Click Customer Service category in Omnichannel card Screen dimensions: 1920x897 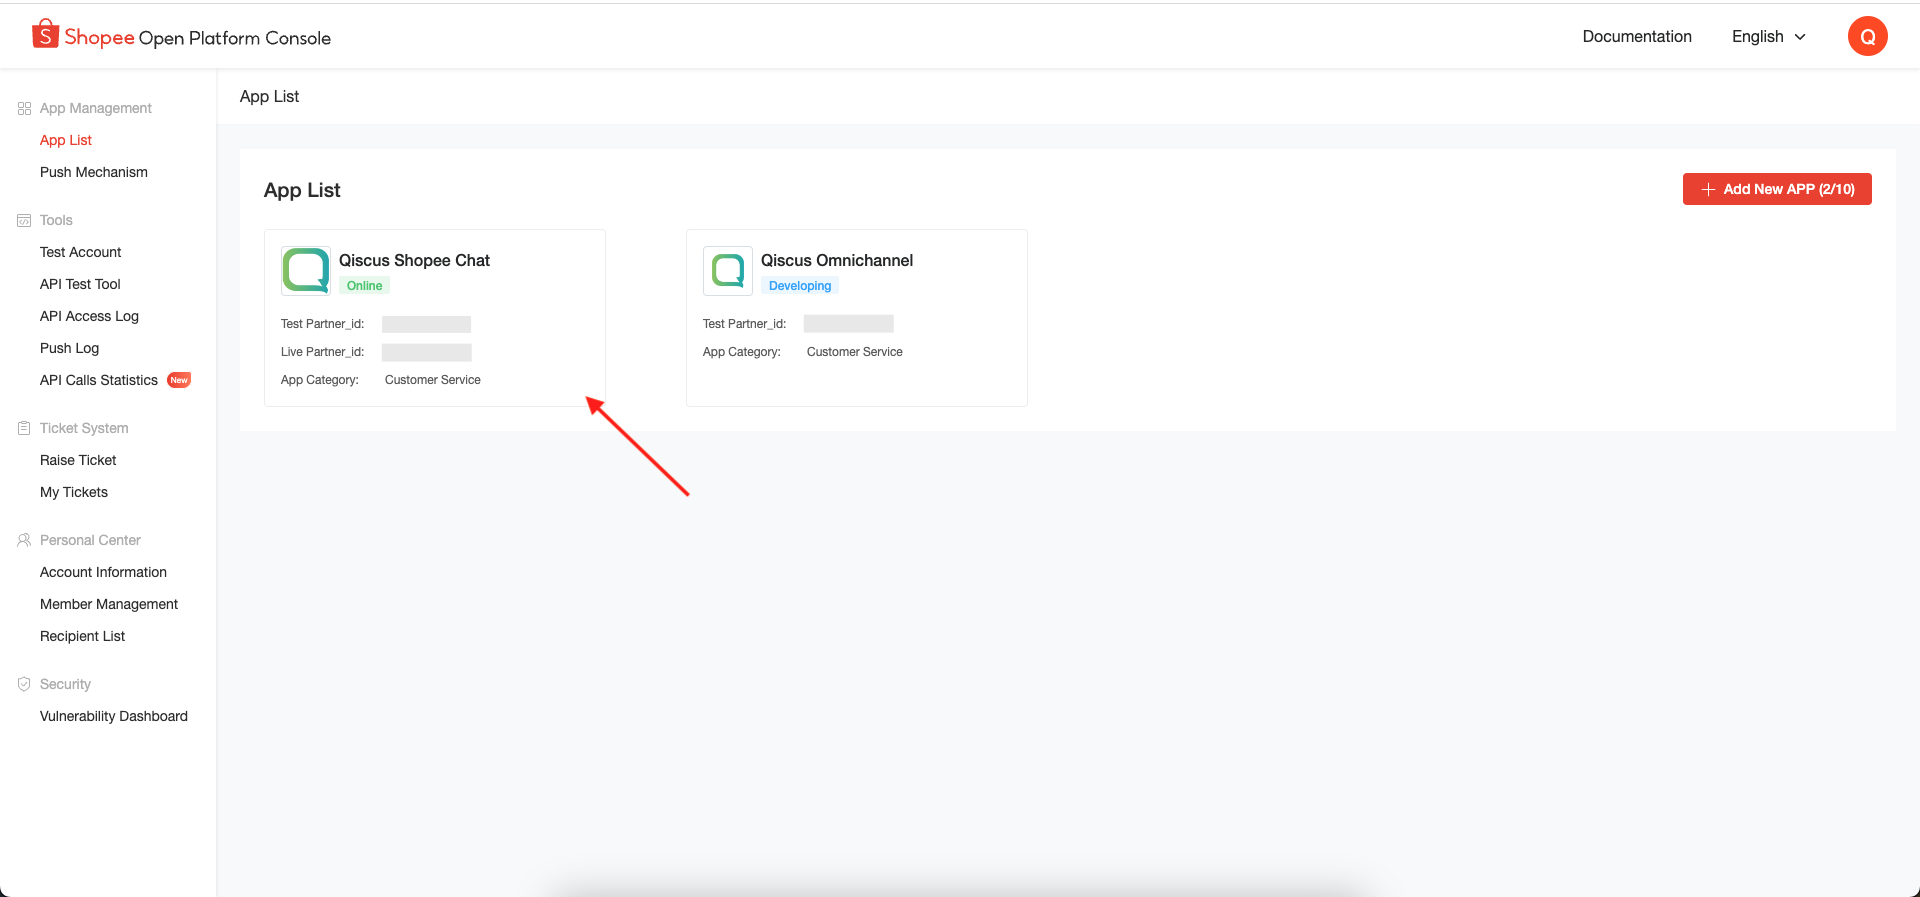pyautogui.click(x=855, y=352)
